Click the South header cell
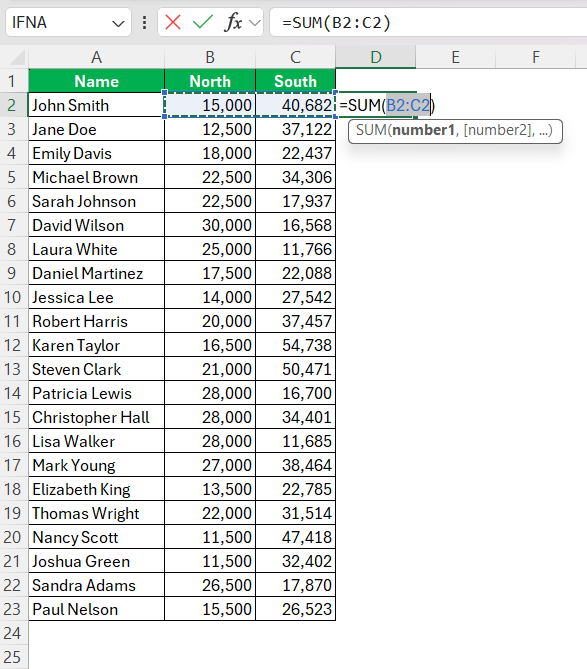Image resolution: width=587 pixels, height=669 pixels. pos(296,81)
